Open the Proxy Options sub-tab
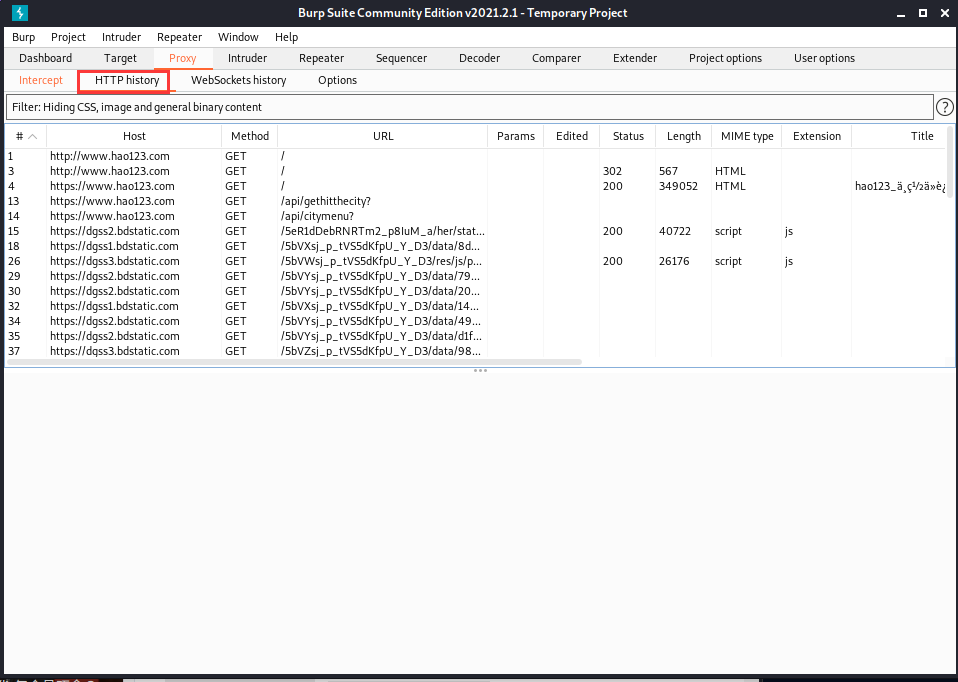The height and width of the screenshot is (682, 958). (337, 80)
